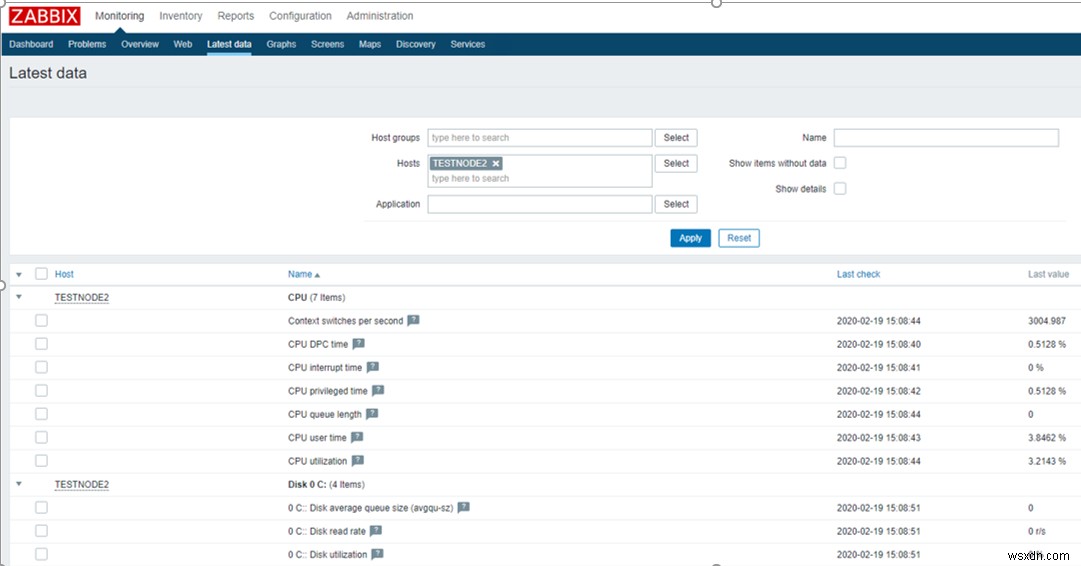Image resolution: width=1081 pixels, height=566 pixels.
Task: Sort by Last check column
Action: pos(858,274)
